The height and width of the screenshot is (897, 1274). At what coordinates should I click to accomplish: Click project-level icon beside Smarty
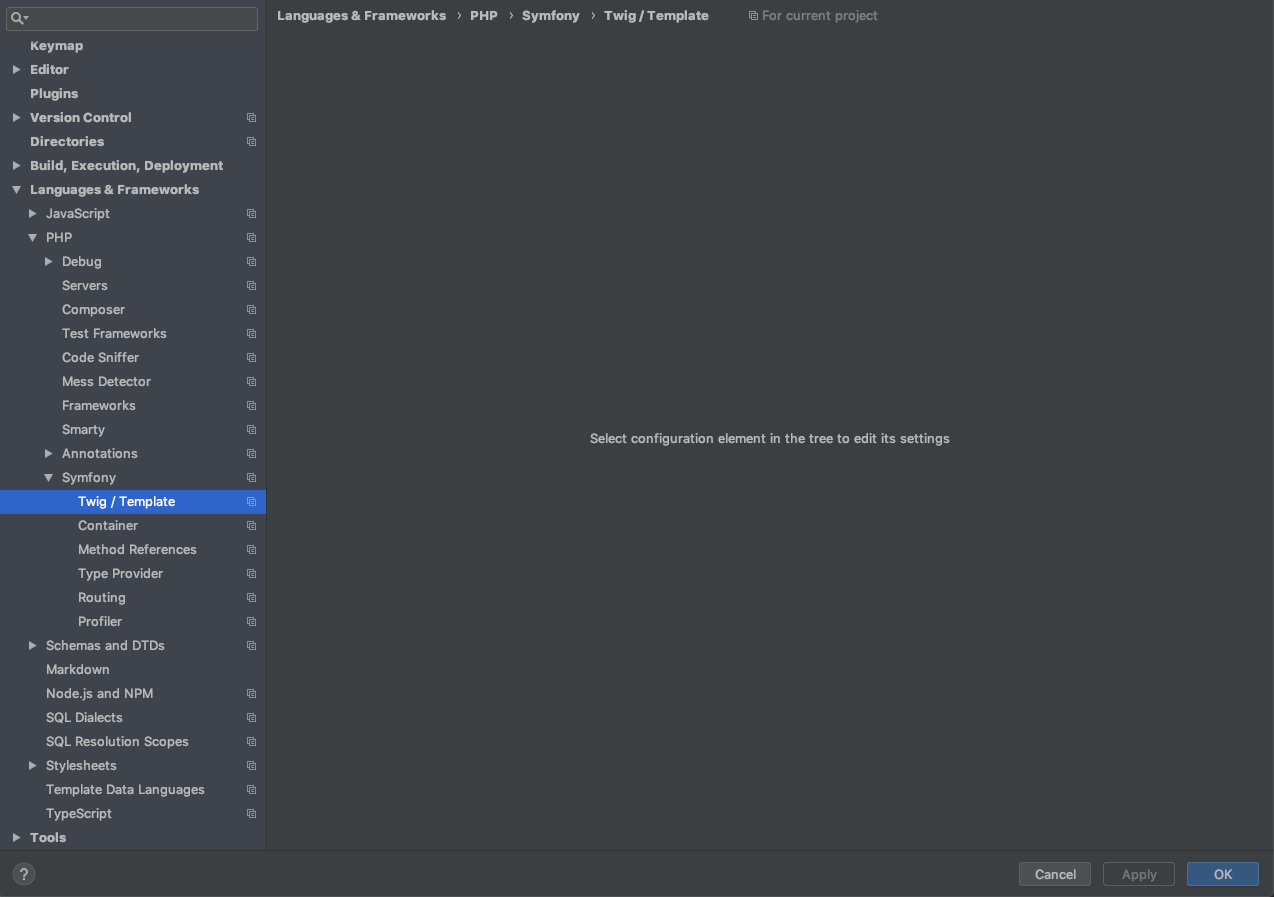[x=251, y=430]
